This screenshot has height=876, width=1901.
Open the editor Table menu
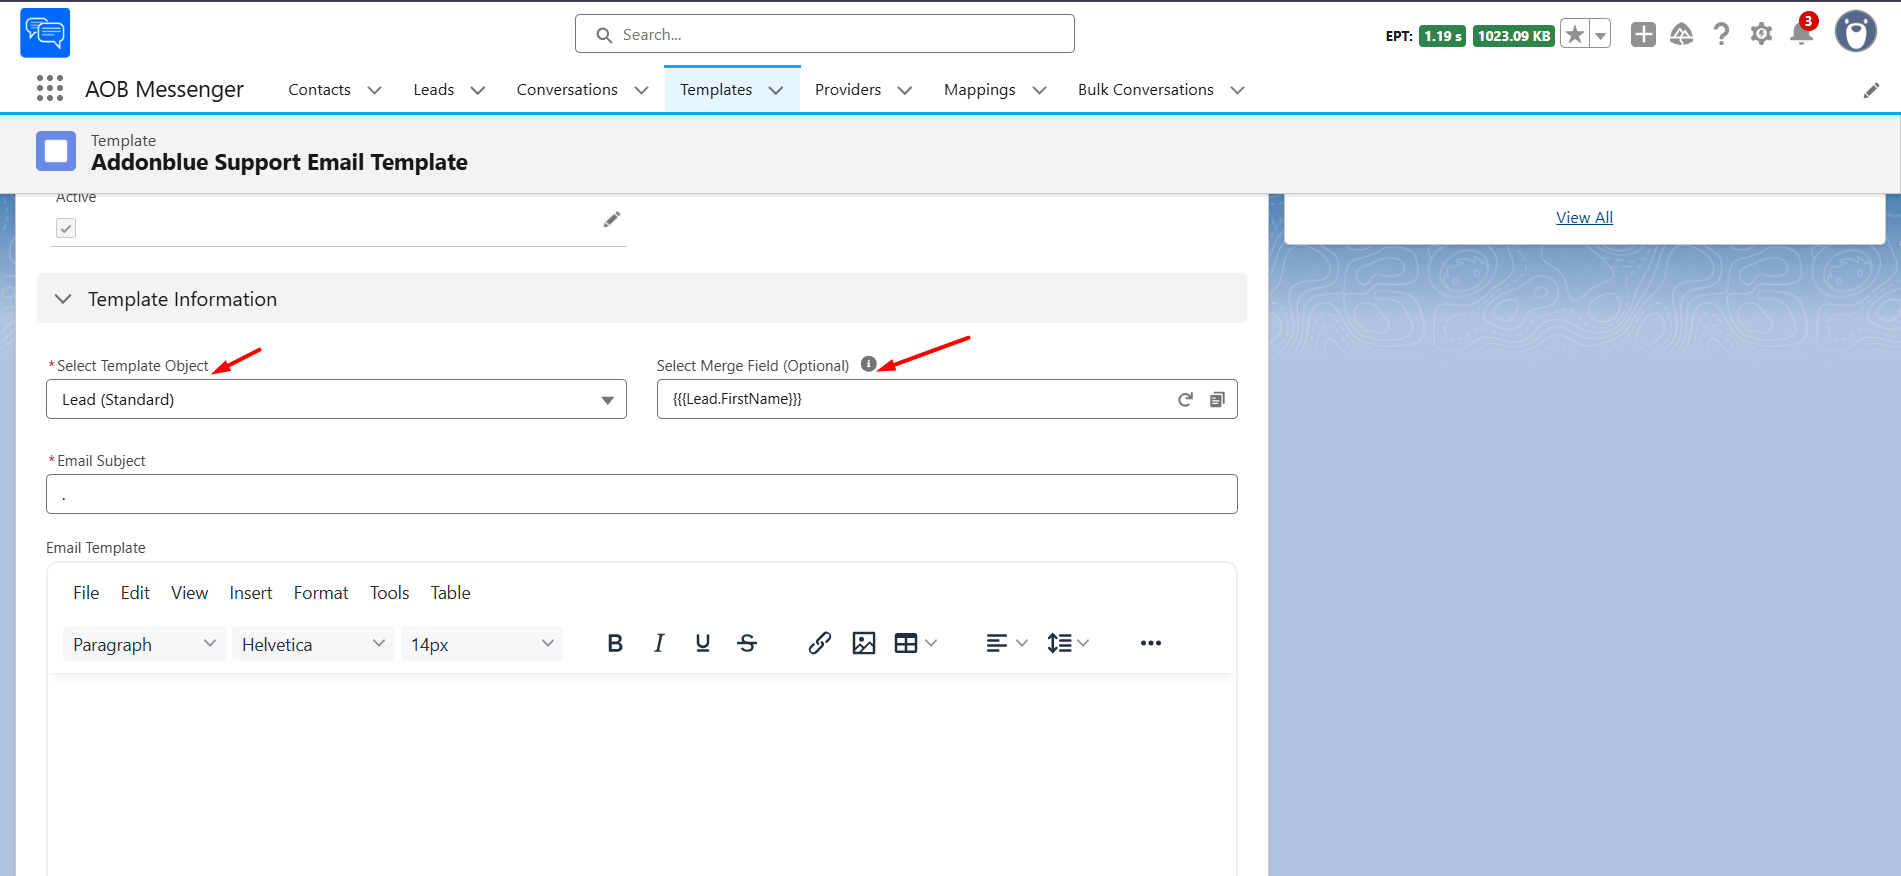pyautogui.click(x=450, y=593)
